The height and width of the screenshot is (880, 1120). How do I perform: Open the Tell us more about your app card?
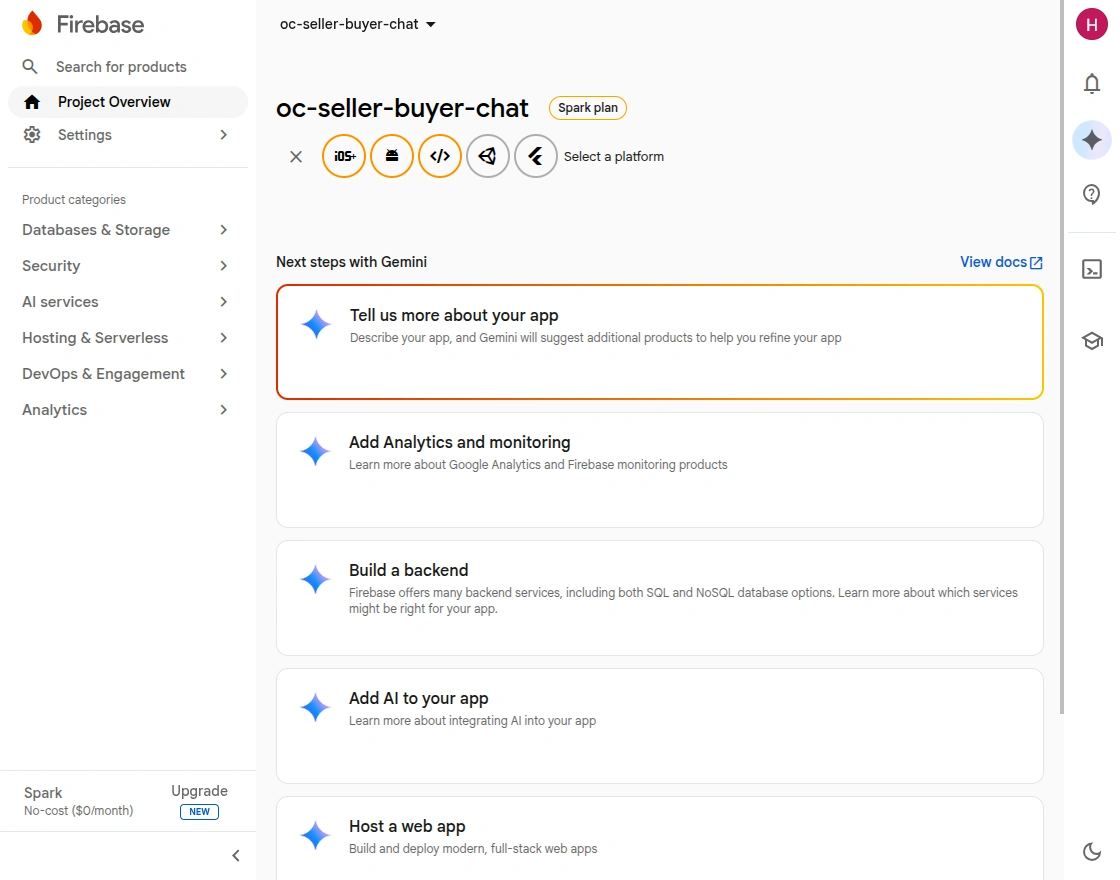click(659, 342)
